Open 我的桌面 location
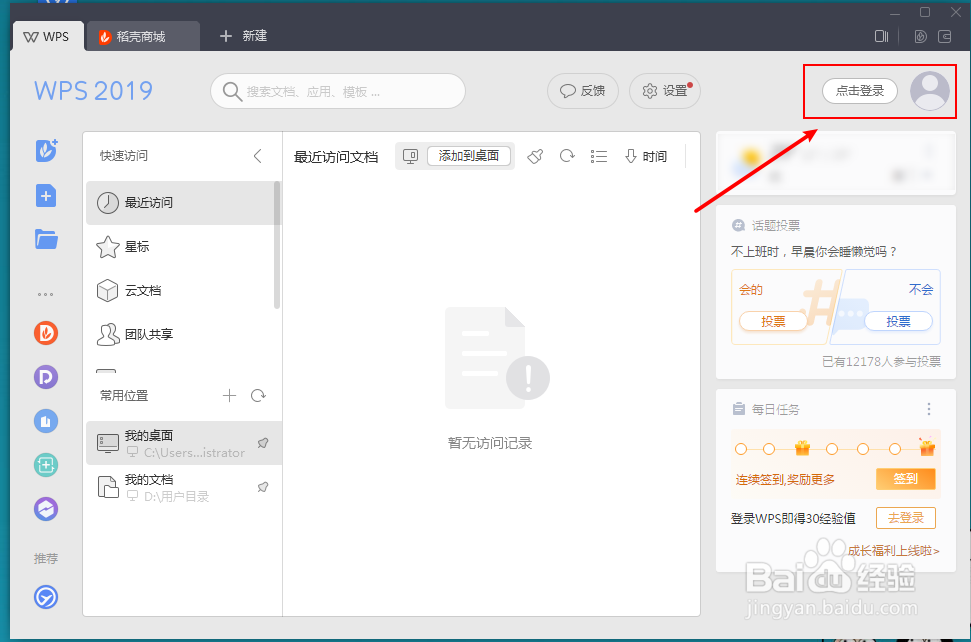Viewport: 971px width, 642px height. (x=184, y=443)
